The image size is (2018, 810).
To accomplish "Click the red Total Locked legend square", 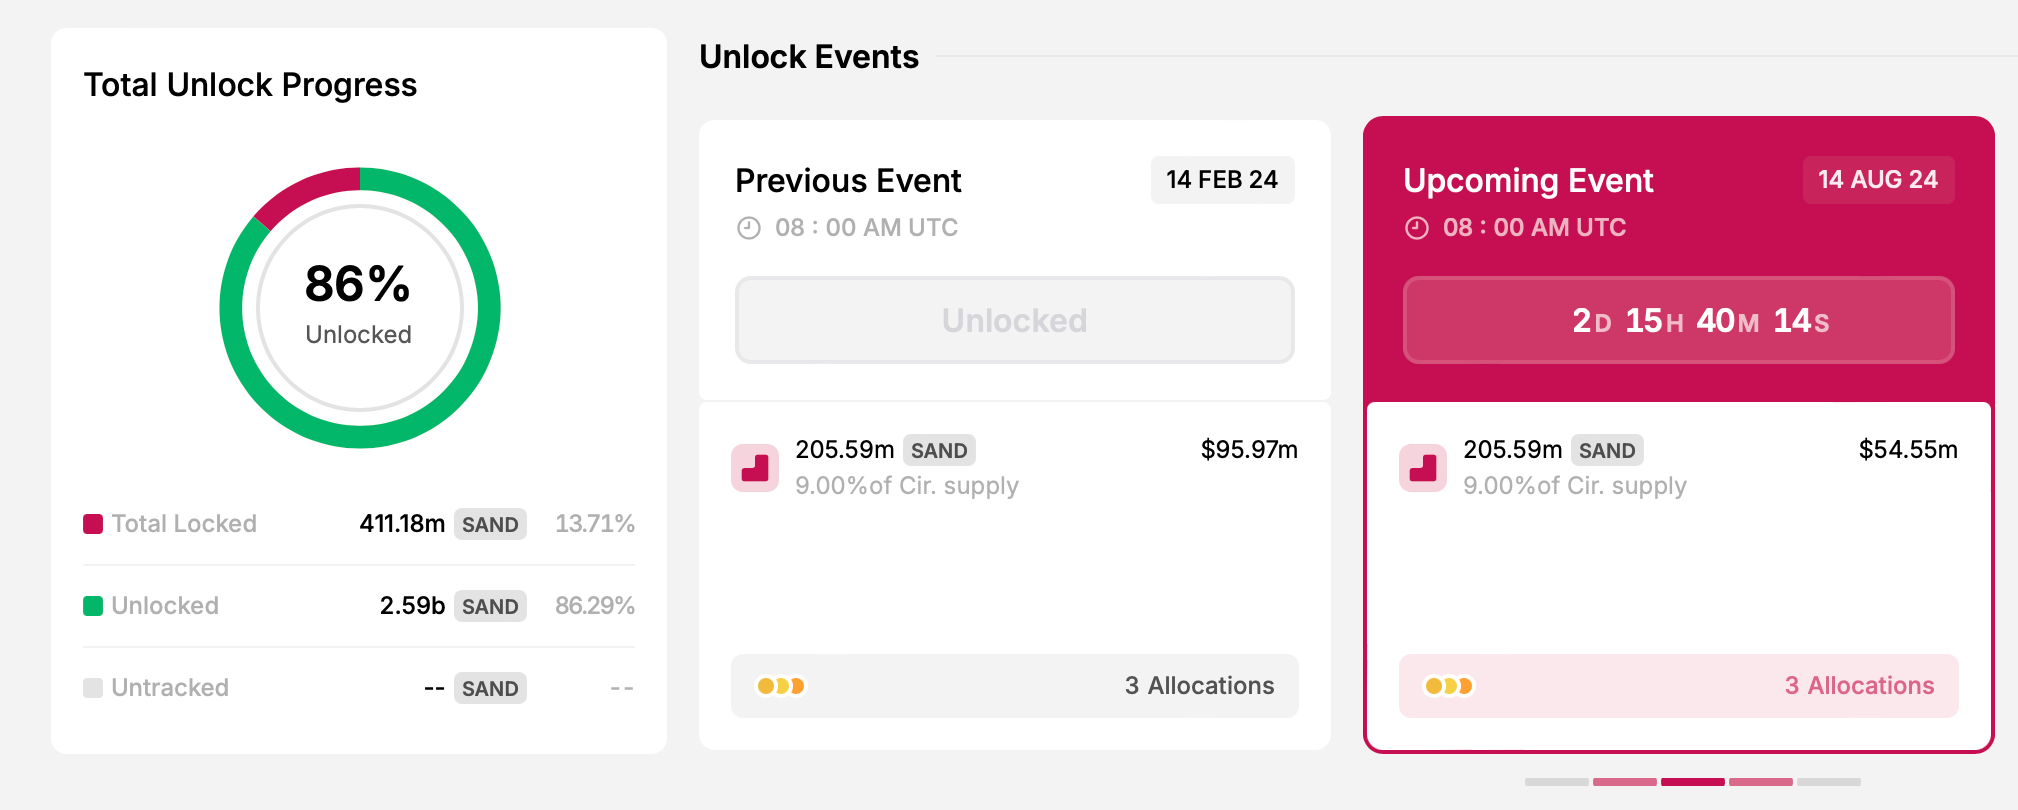I will point(93,524).
